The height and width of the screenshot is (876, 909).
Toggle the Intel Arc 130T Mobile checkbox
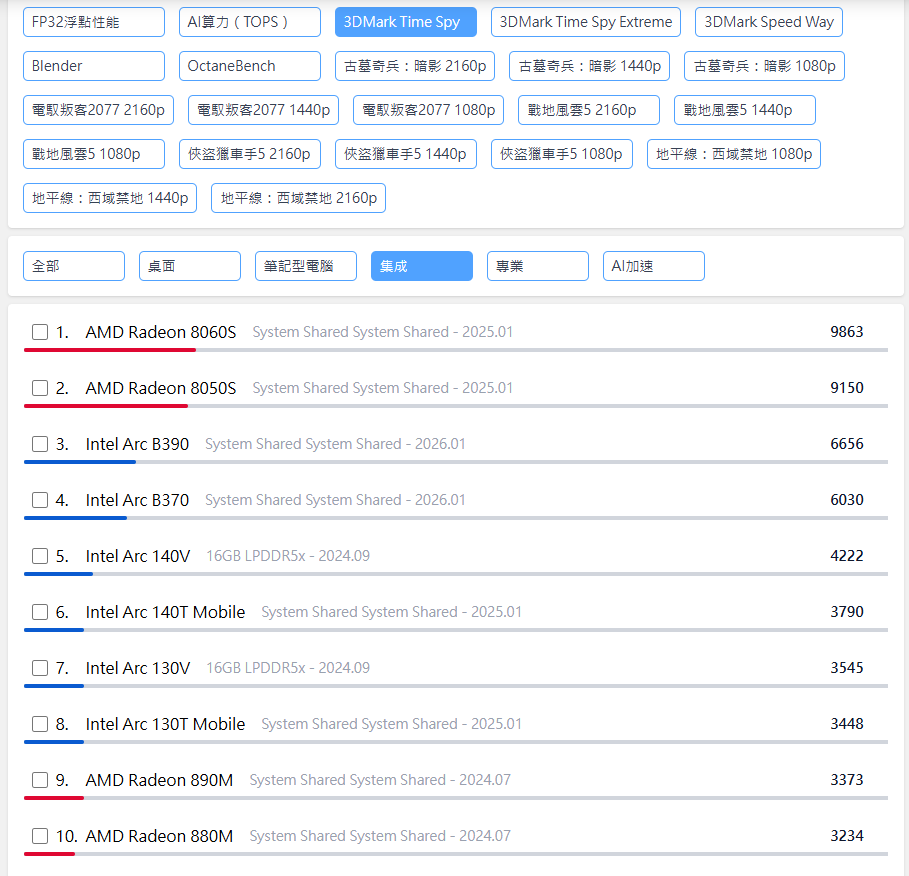(x=40, y=724)
